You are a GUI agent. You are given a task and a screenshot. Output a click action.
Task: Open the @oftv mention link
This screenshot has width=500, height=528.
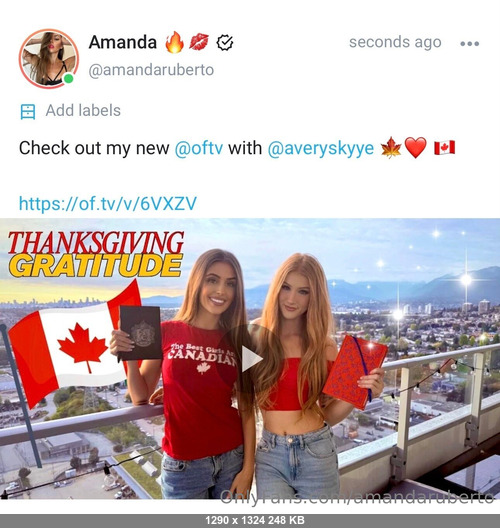coord(199,148)
